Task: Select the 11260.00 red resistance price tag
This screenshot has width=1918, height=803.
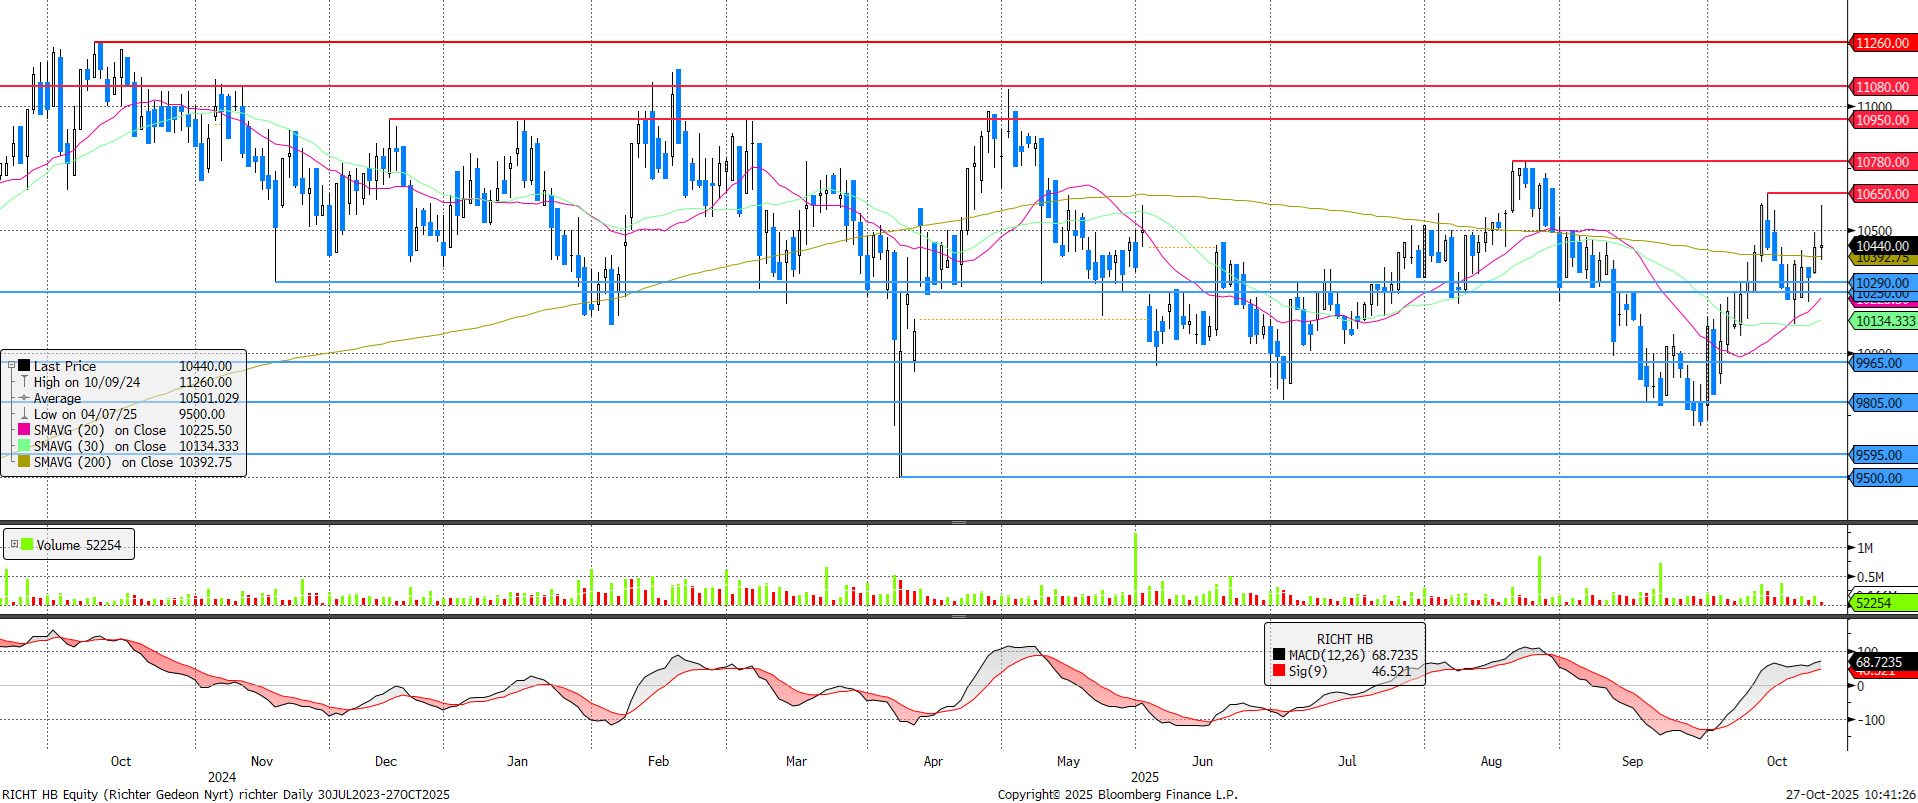Action: [x=1882, y=43]
